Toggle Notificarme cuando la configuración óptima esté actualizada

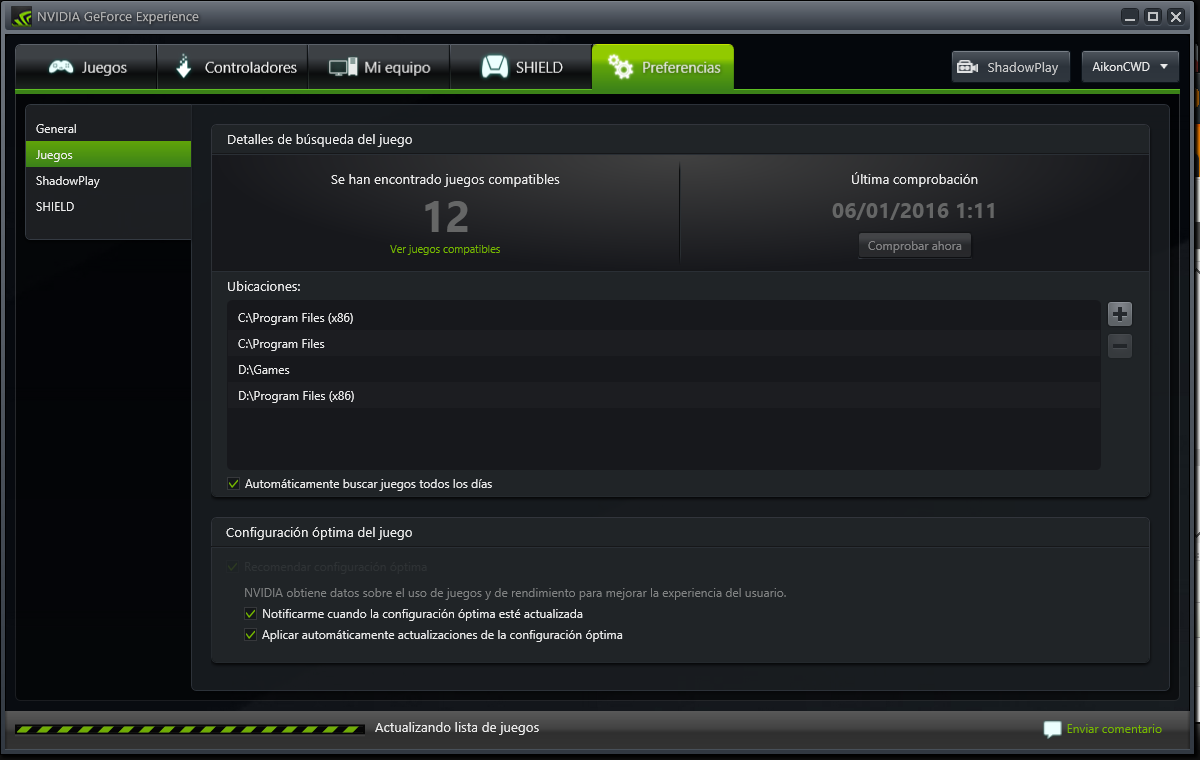(x=251, y=614)
